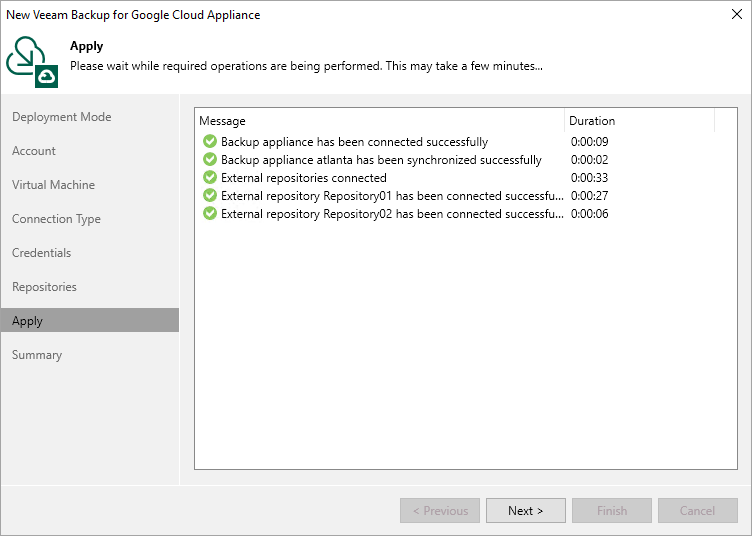752x536 pixels.
Task: Sort by the Message column header
Action: coord(380,121)
